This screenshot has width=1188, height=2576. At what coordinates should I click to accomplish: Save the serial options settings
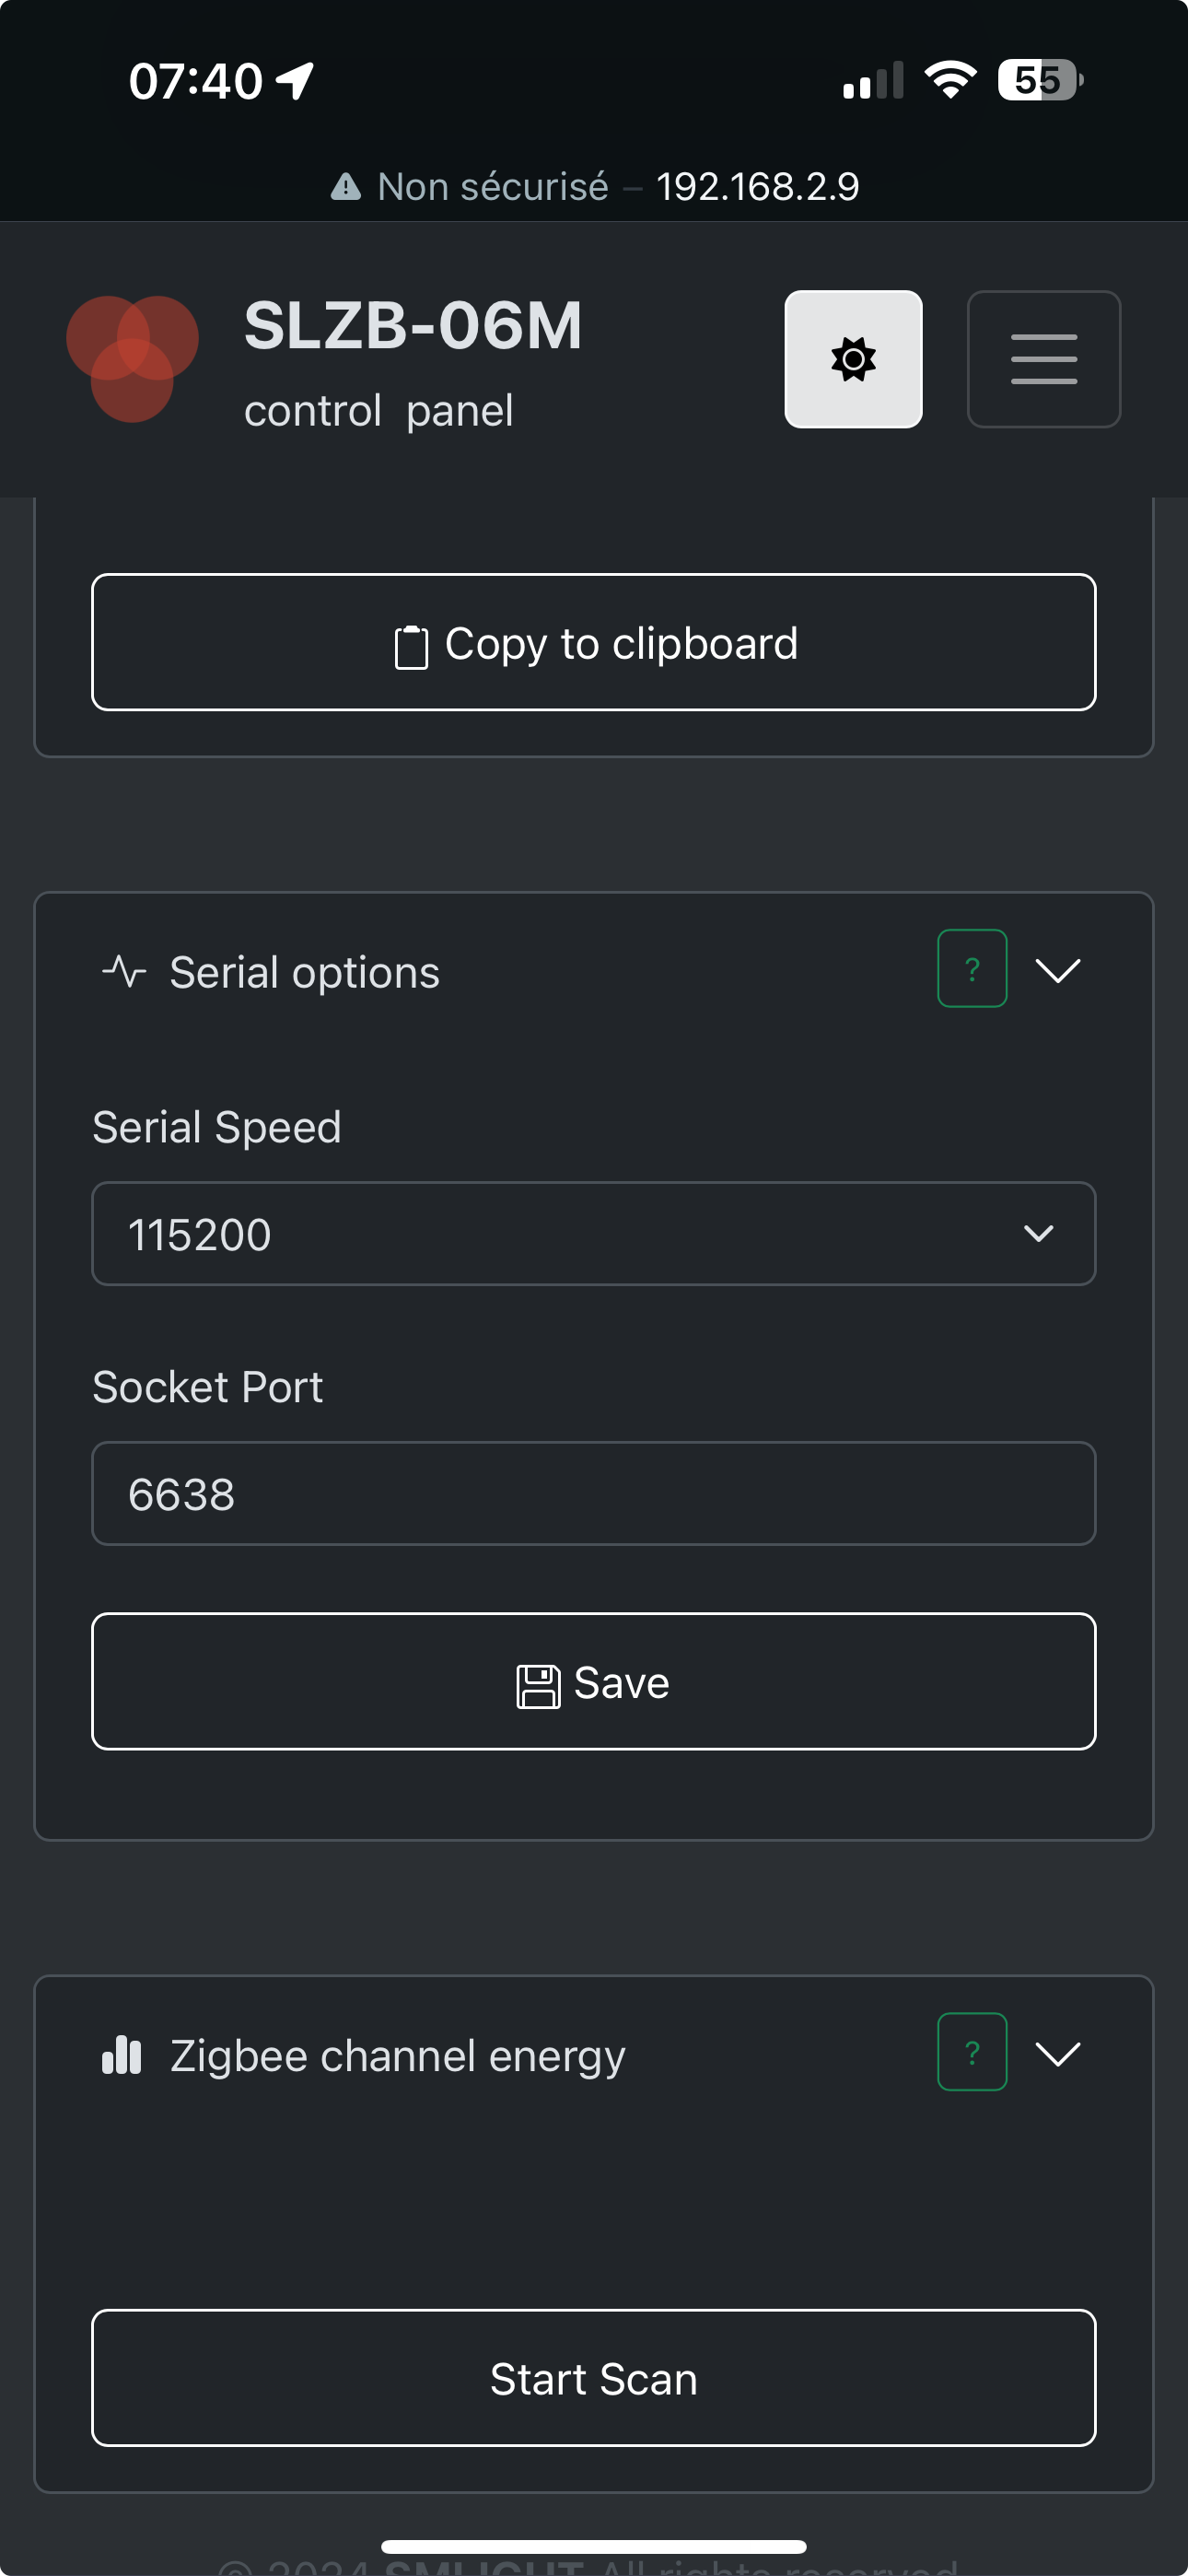594,1682
